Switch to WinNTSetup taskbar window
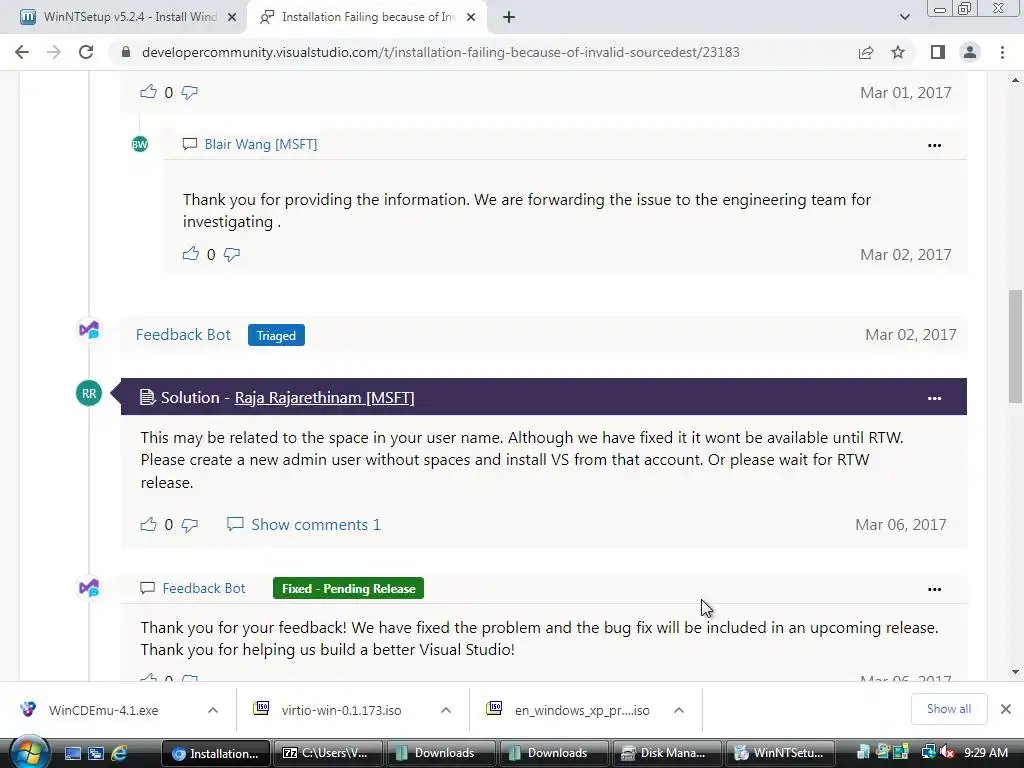The image size is (1024, 768). click(x=780, y=753)
